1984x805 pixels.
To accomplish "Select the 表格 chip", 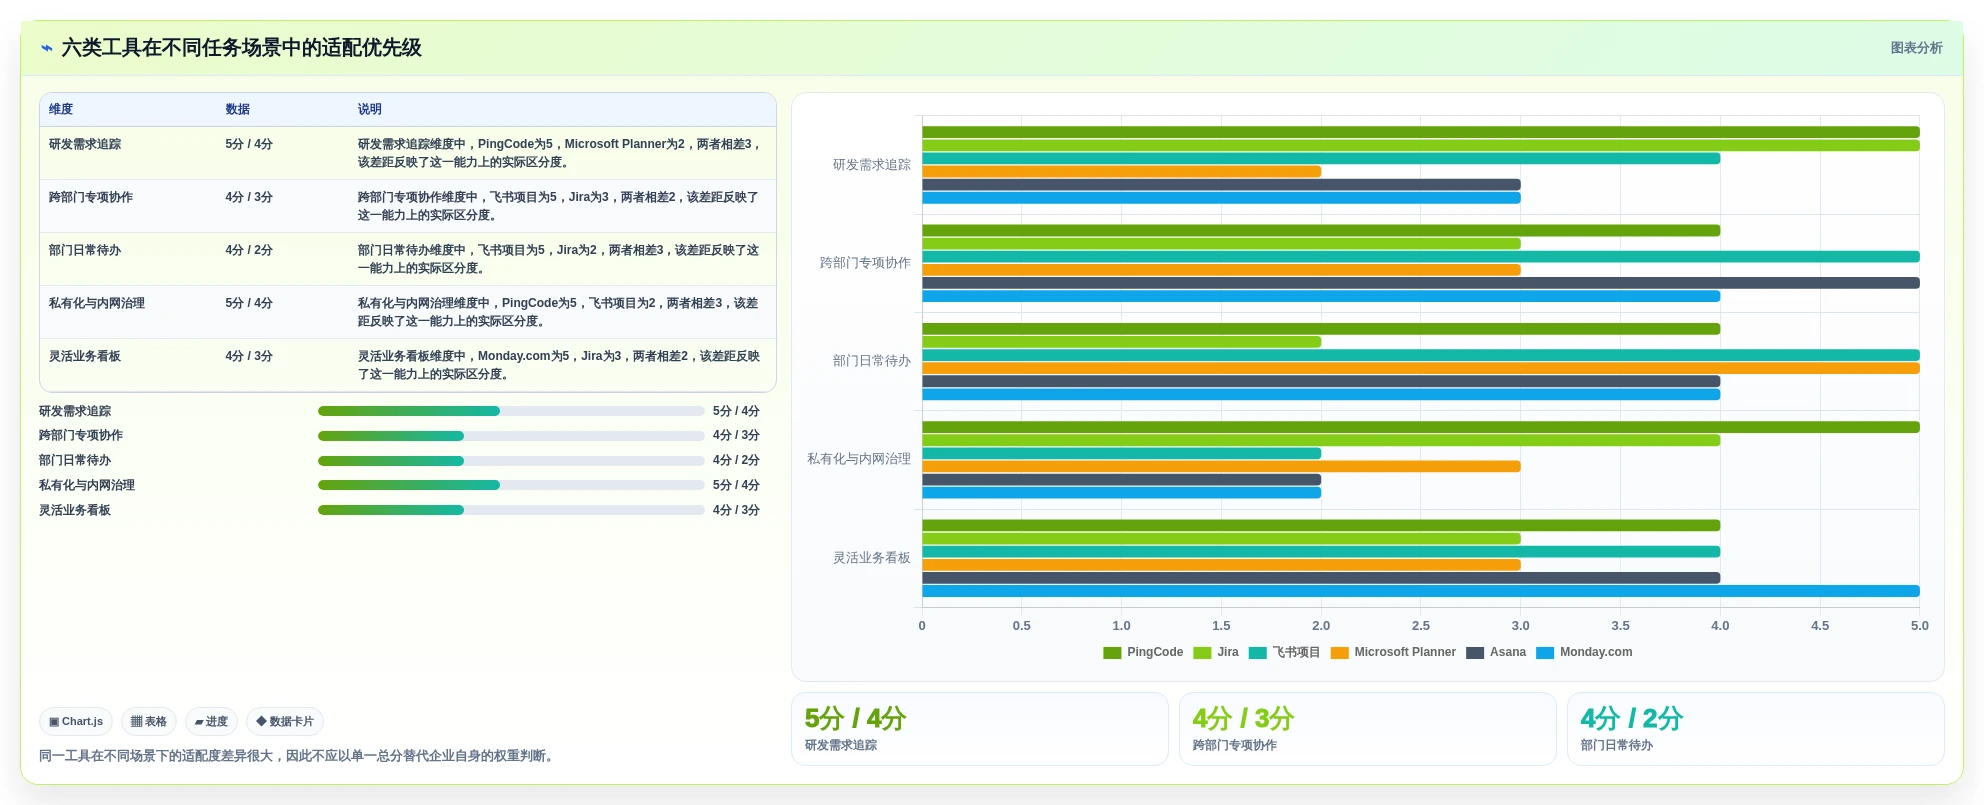I will tap(149, 721).
